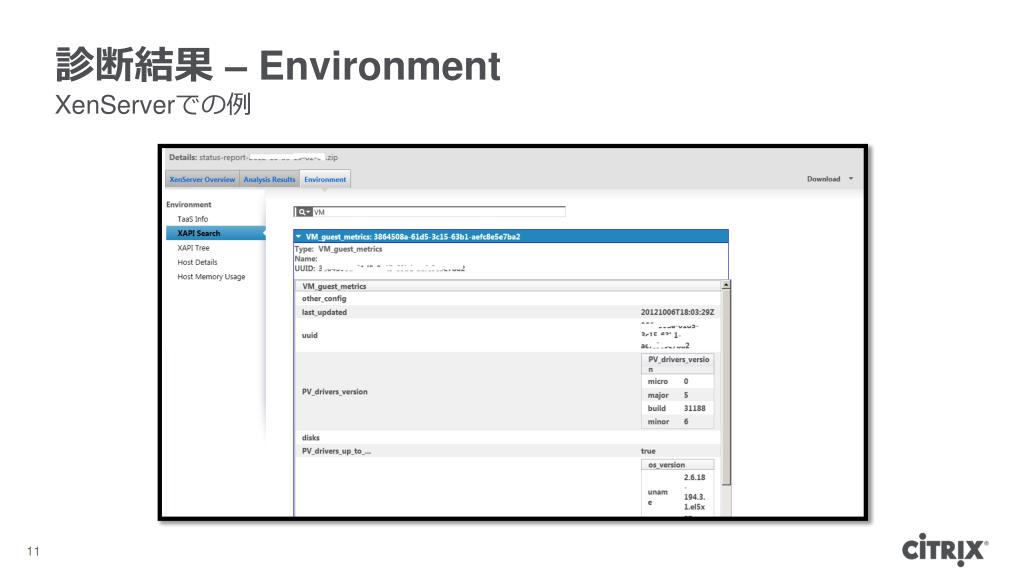Screen dimensions: 1024x576
Task: Open XAPI Tree in the sidebar
Action: (193, 248)
